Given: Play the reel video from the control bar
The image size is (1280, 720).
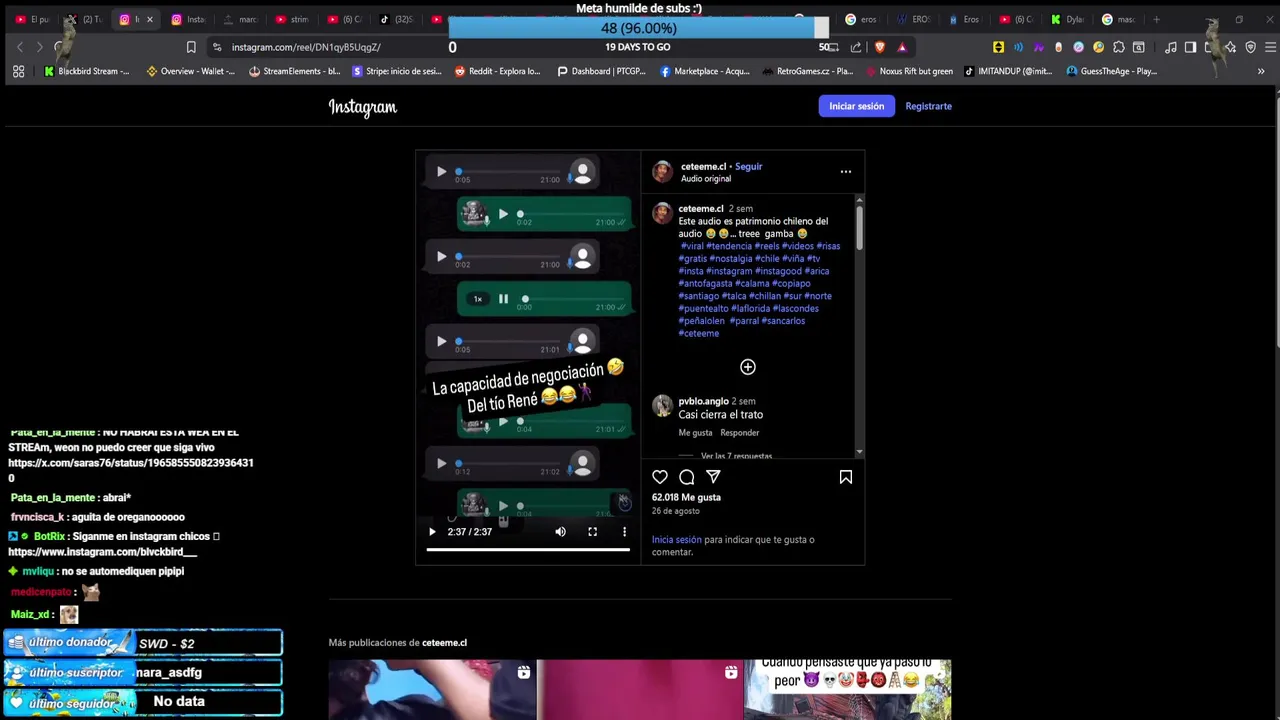Looking at the screenshot, I should [432, 532].
